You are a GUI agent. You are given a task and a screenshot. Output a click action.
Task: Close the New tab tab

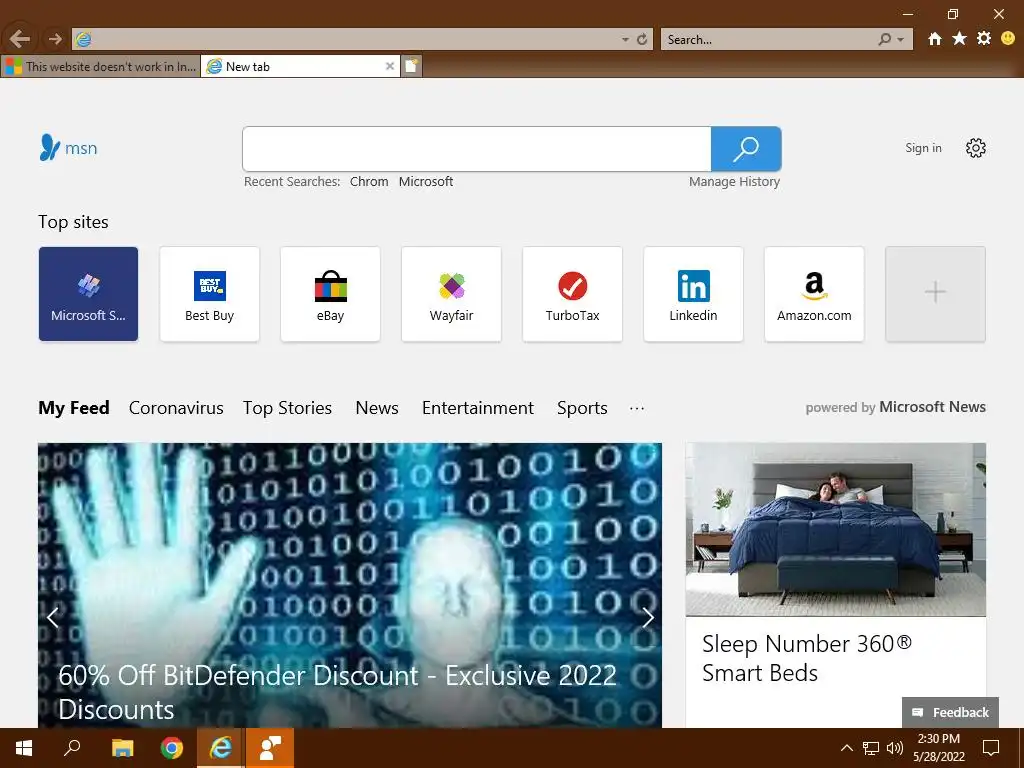click(390, 66)
